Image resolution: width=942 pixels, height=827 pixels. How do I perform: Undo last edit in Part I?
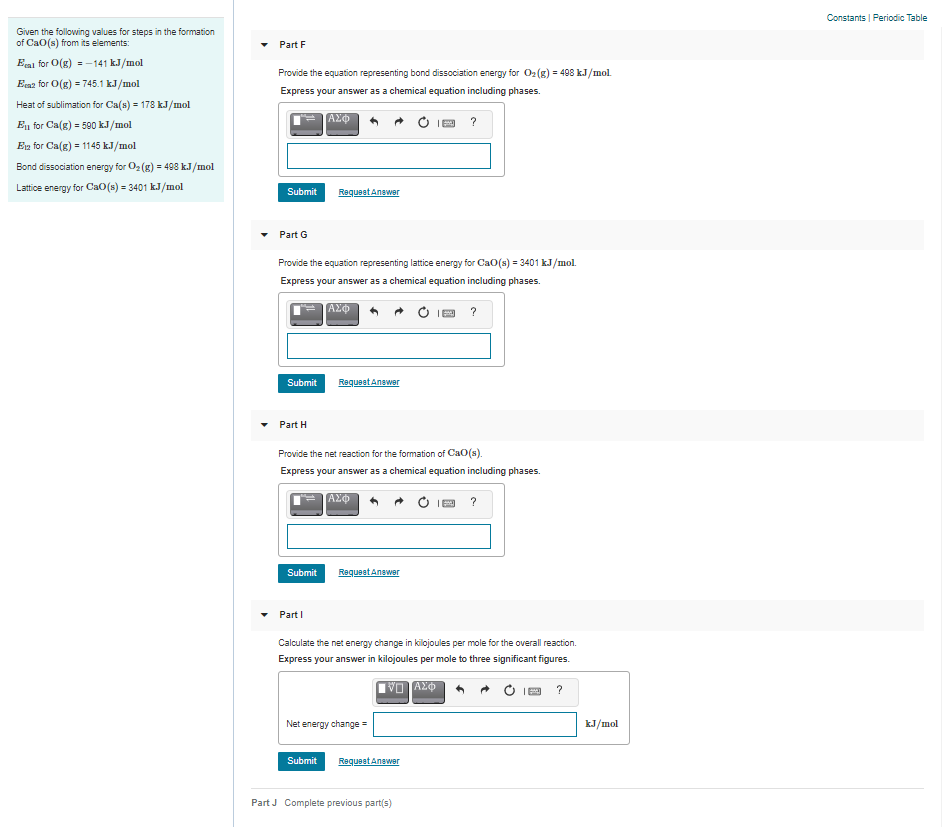pos(460,690)
